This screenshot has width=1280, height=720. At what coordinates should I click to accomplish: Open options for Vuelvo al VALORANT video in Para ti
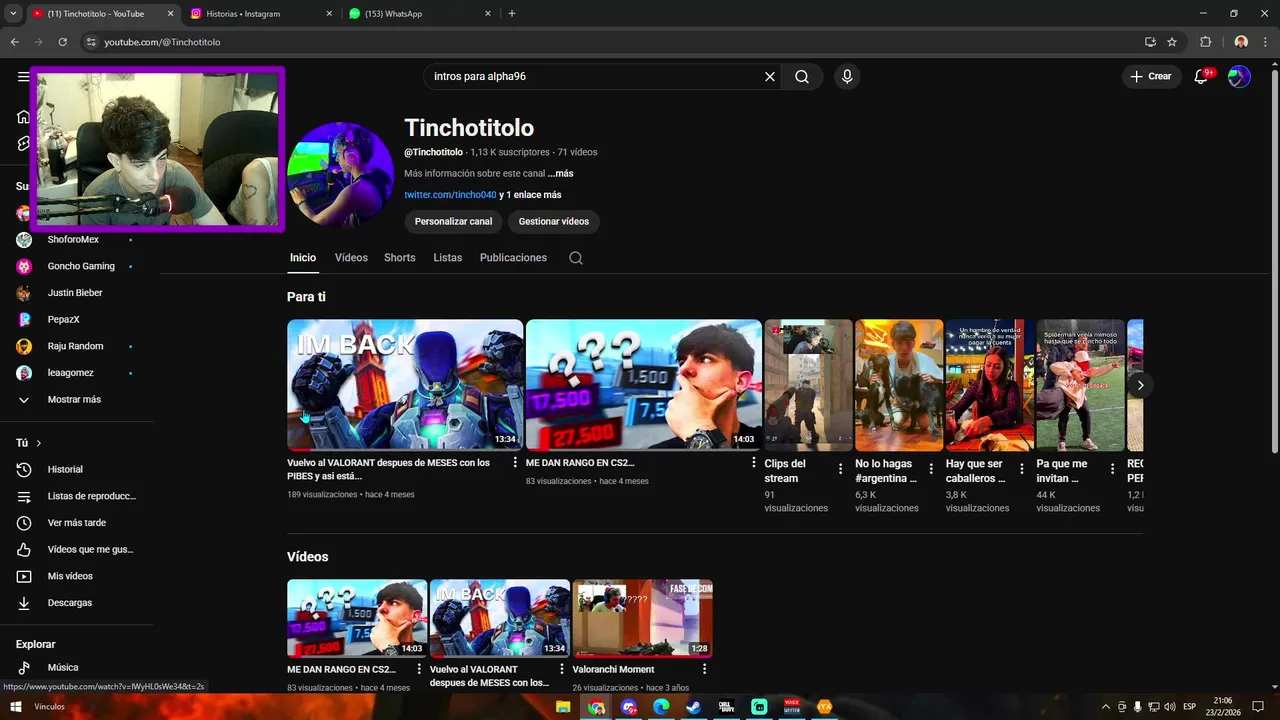(x=515, y=463)
